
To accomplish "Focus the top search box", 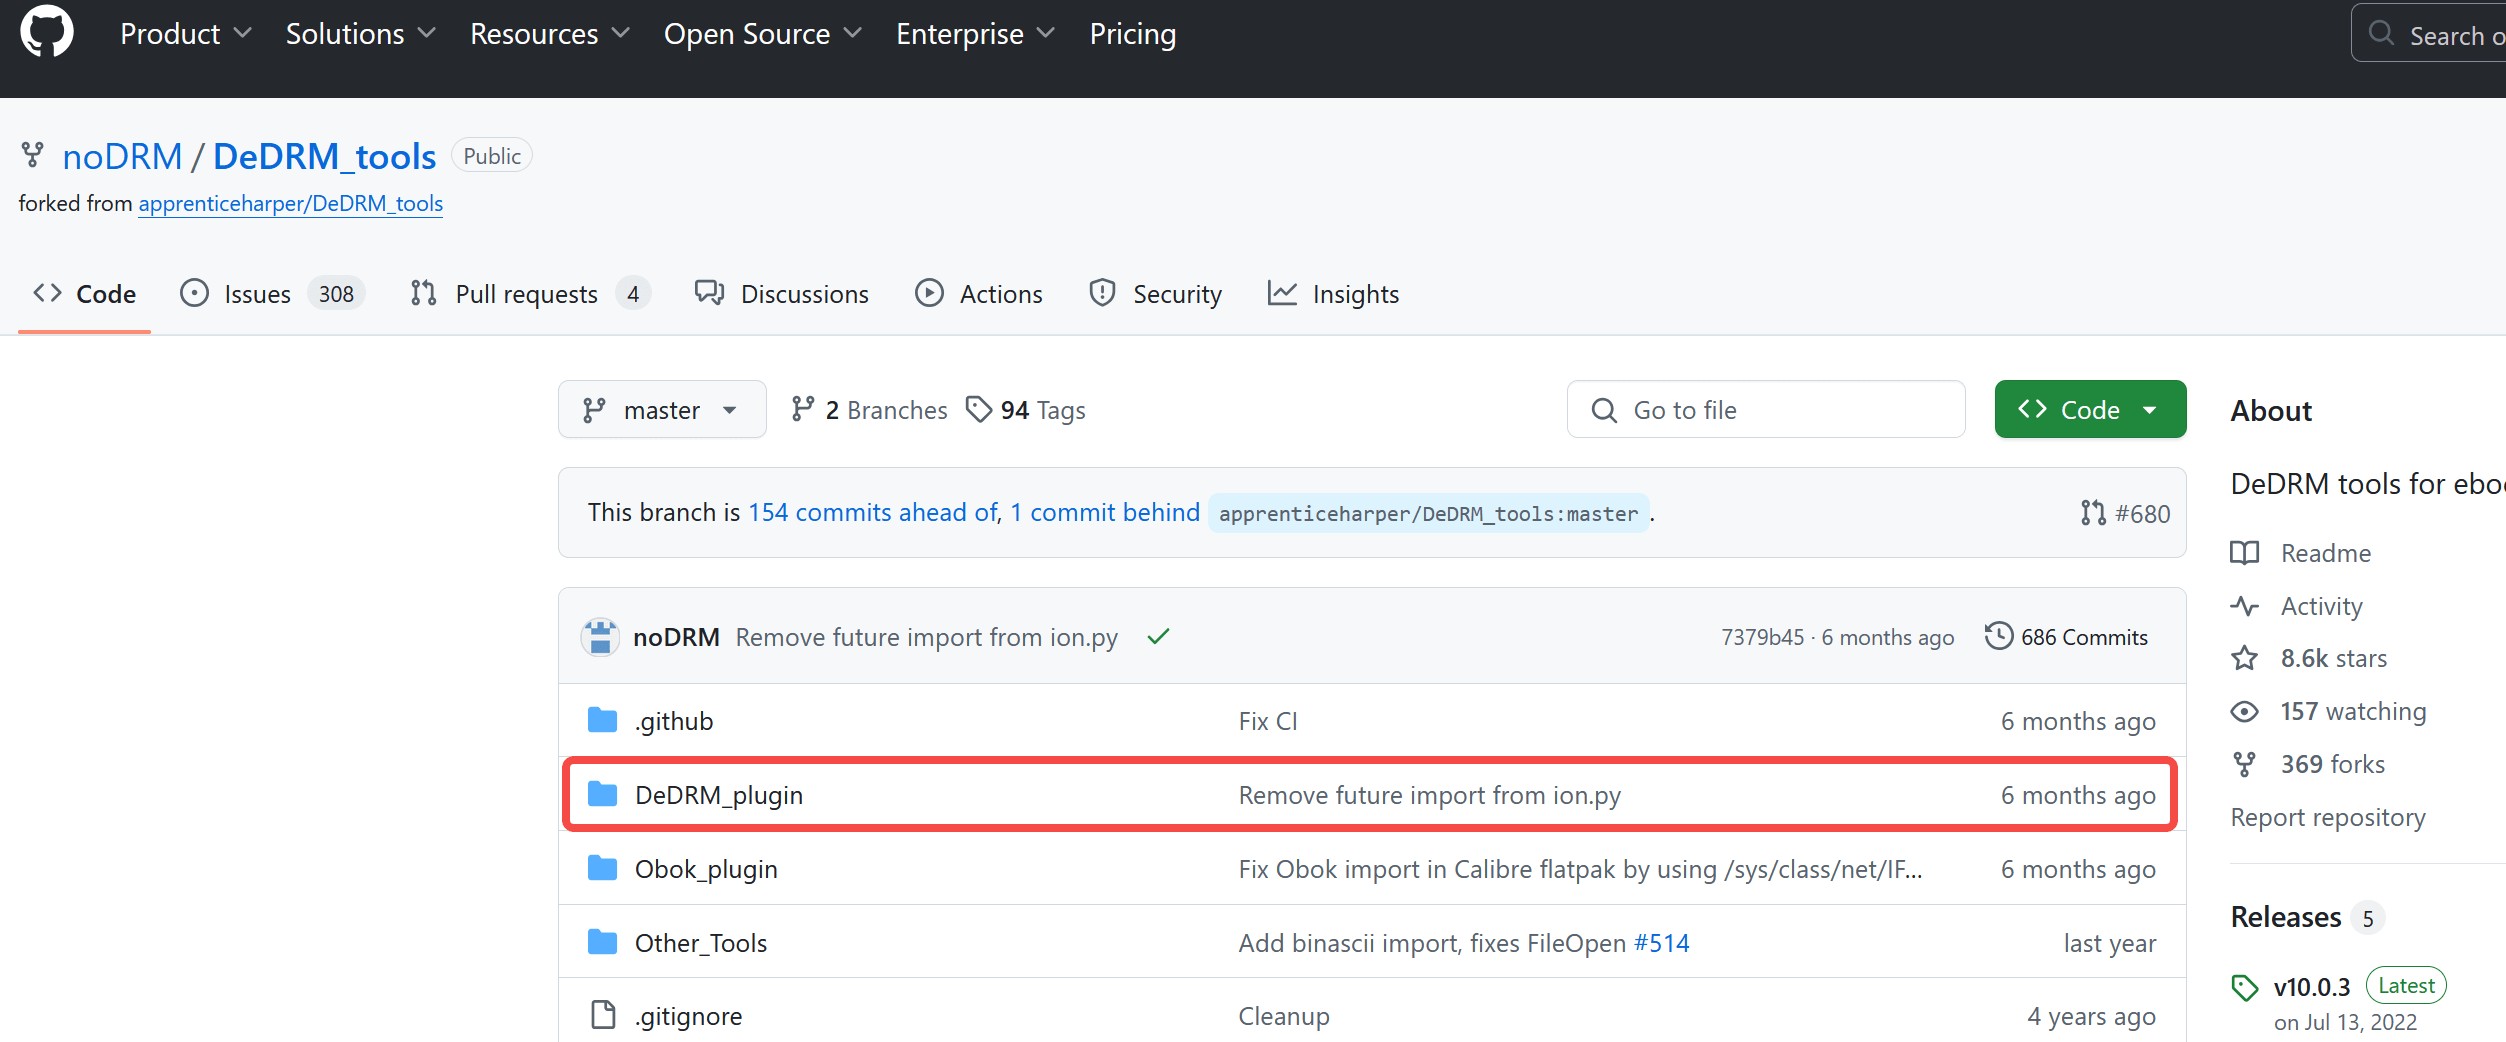I will coord(2430,34).
